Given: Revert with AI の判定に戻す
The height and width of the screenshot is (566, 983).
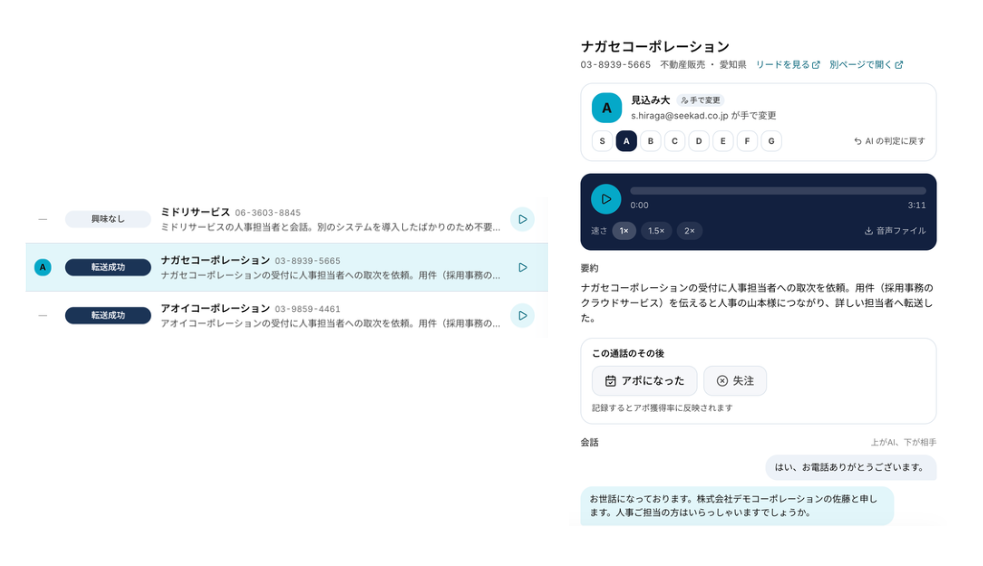Looking at the screenshot, I should point(889,141).
